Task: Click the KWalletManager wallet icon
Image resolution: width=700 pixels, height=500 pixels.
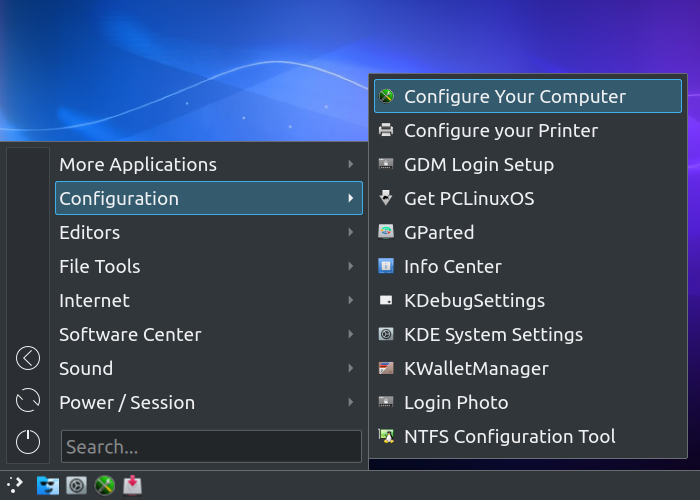Action: (x=386, y=368)
